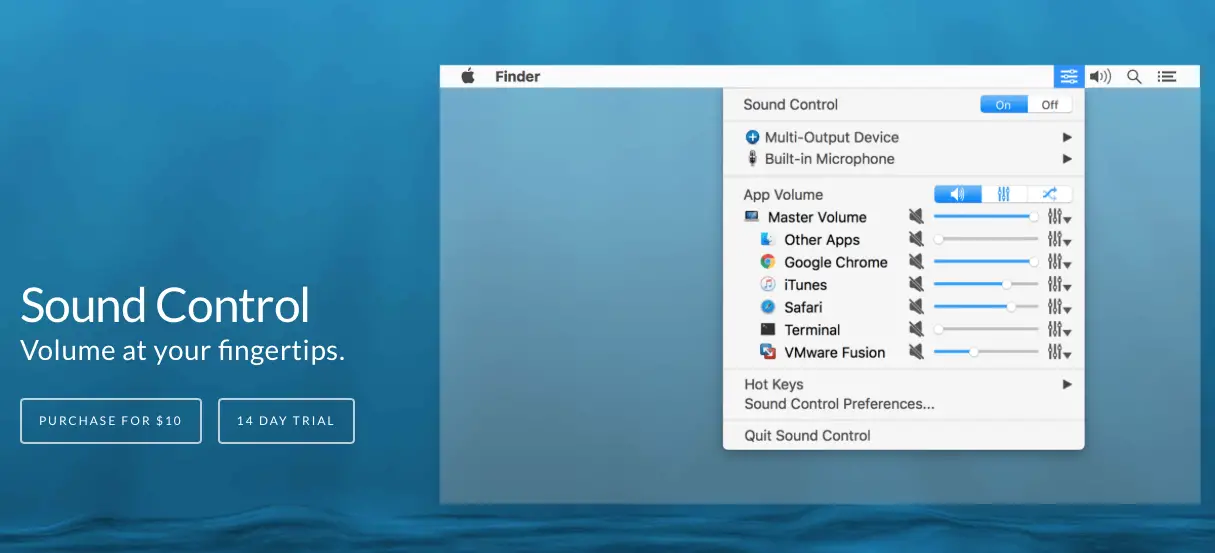Open equalizer for Other Apps
1215x553 pixels.
(x=1059, y=240)
